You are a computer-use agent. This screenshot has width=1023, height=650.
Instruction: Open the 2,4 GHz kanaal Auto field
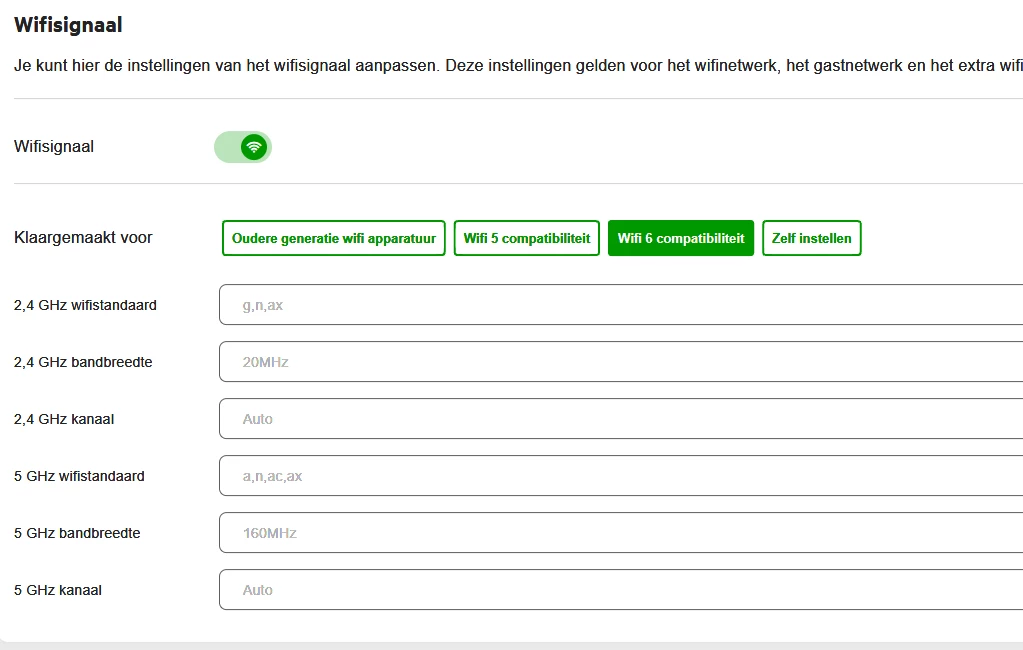(621, 419)
